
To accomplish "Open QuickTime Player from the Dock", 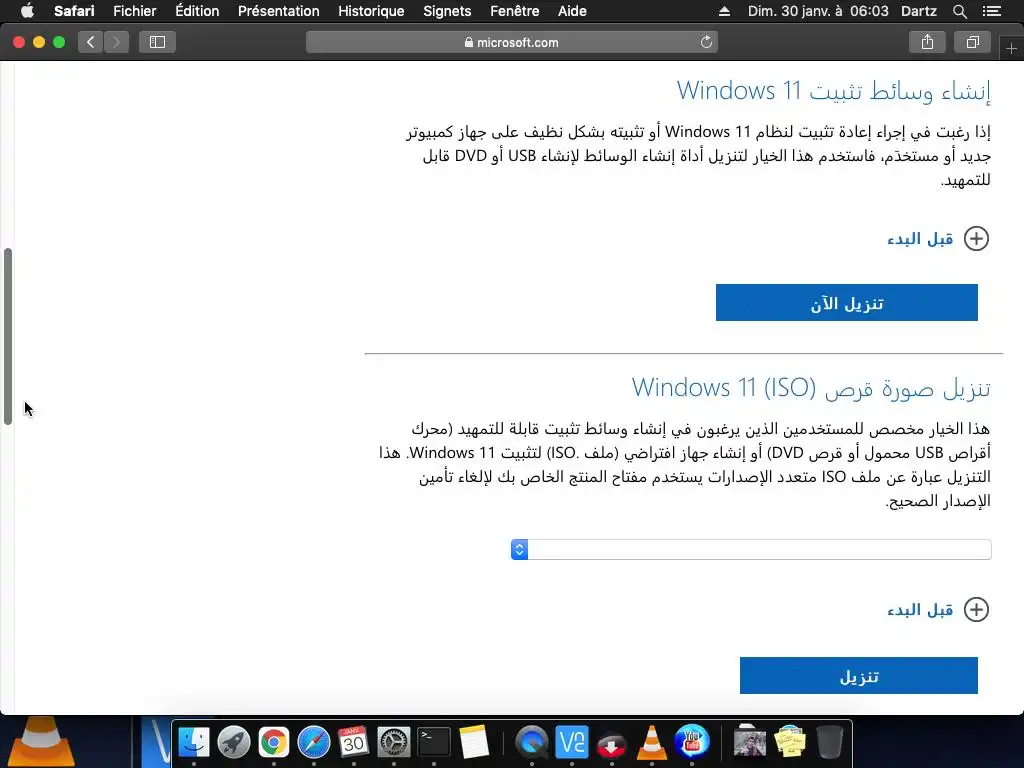I will 532,742.
